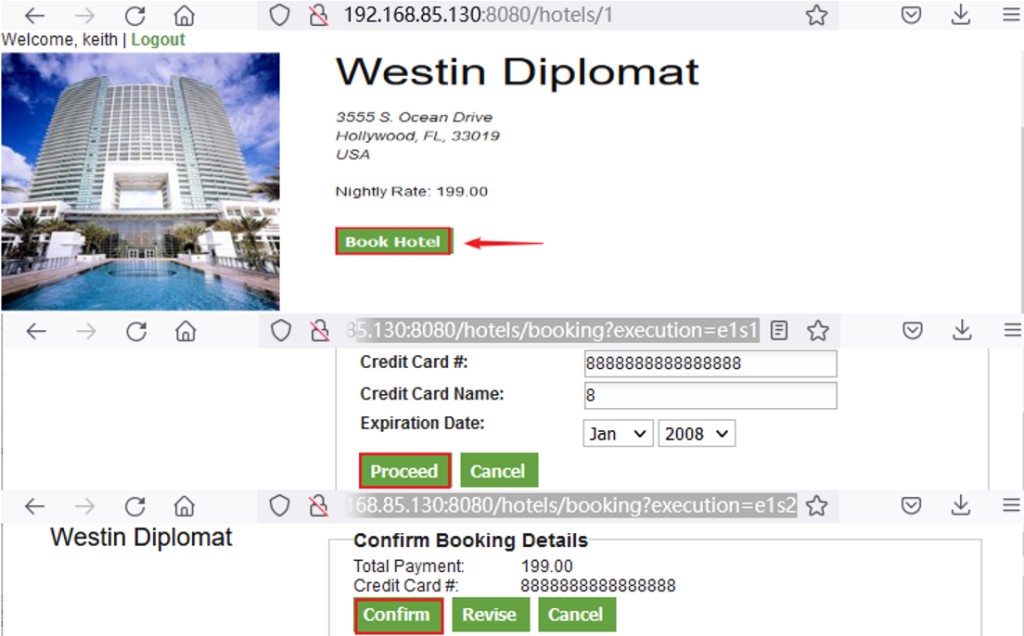This screenshot has height=636, width=1024.
Task: Focus the Credit Card Name input field
Action: click(x=711, y=396)
